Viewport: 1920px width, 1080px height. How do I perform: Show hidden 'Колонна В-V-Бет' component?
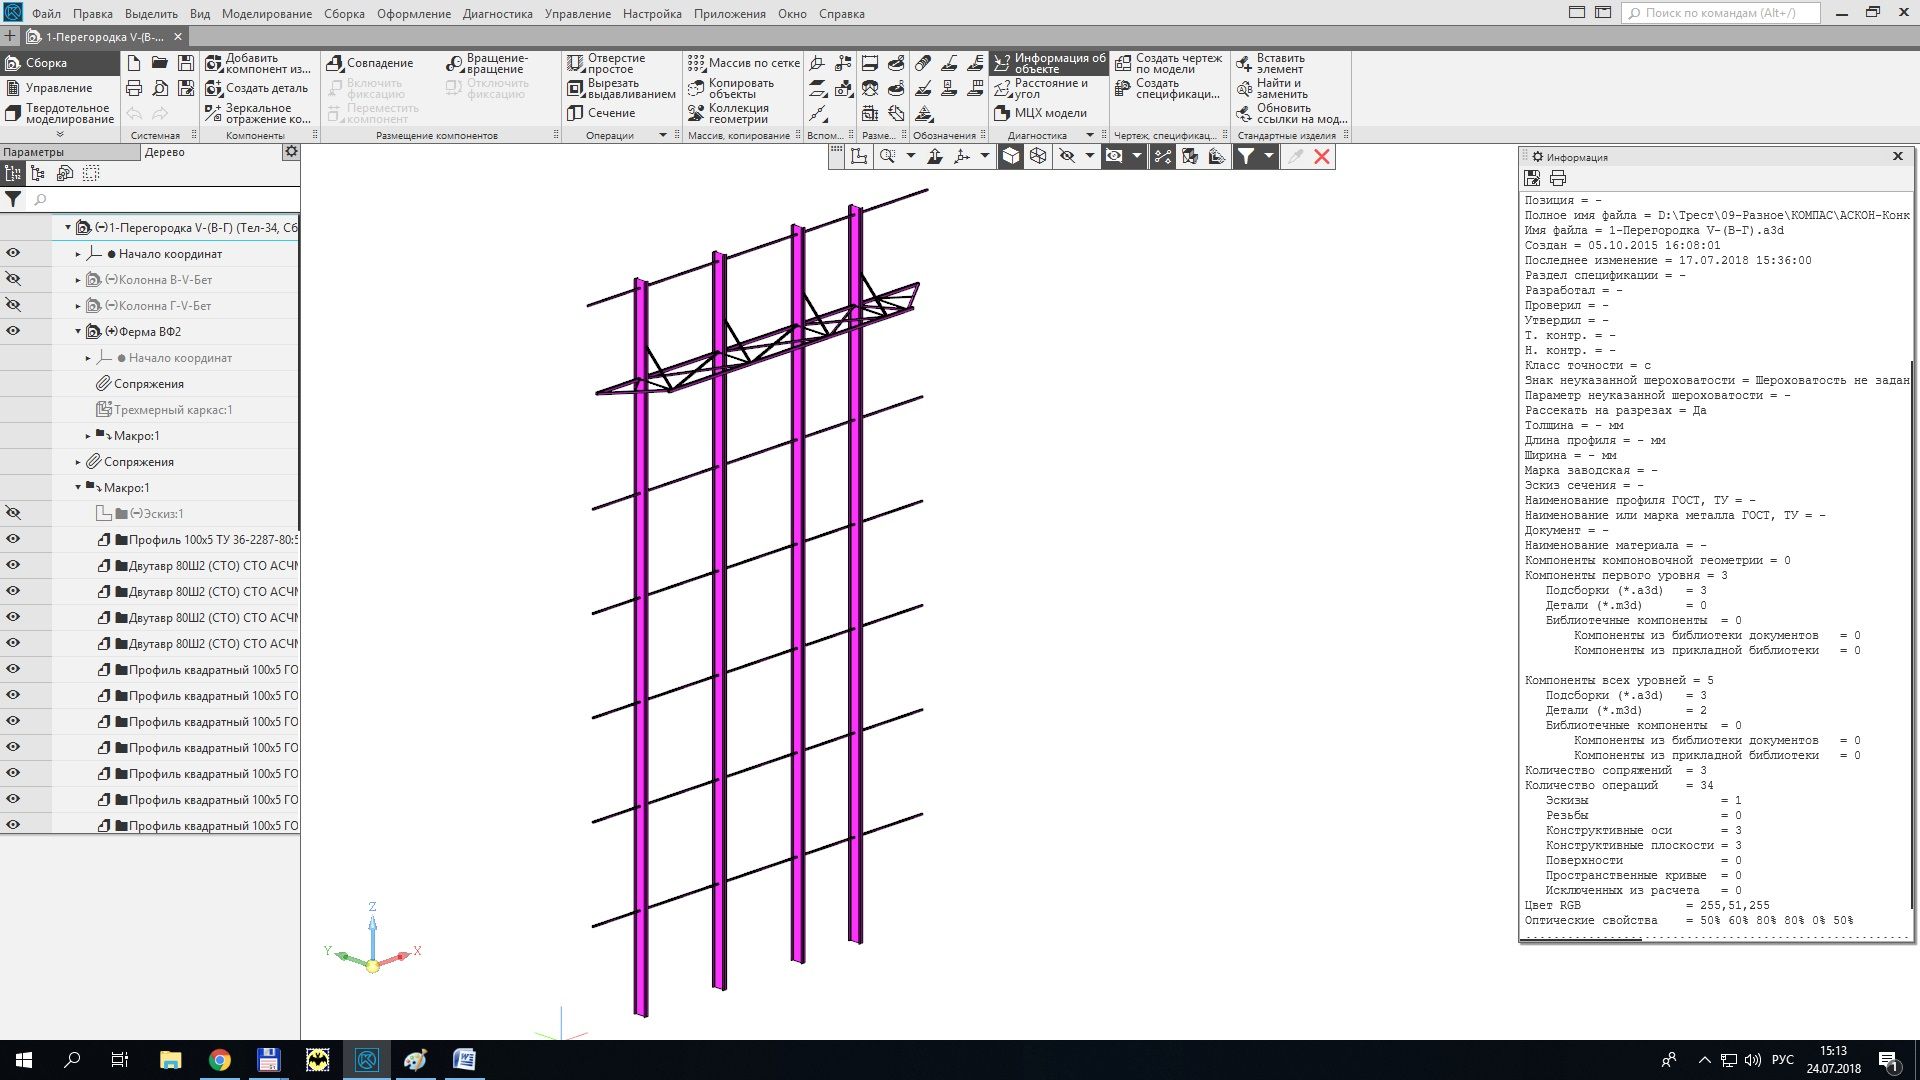pos(13,279)
